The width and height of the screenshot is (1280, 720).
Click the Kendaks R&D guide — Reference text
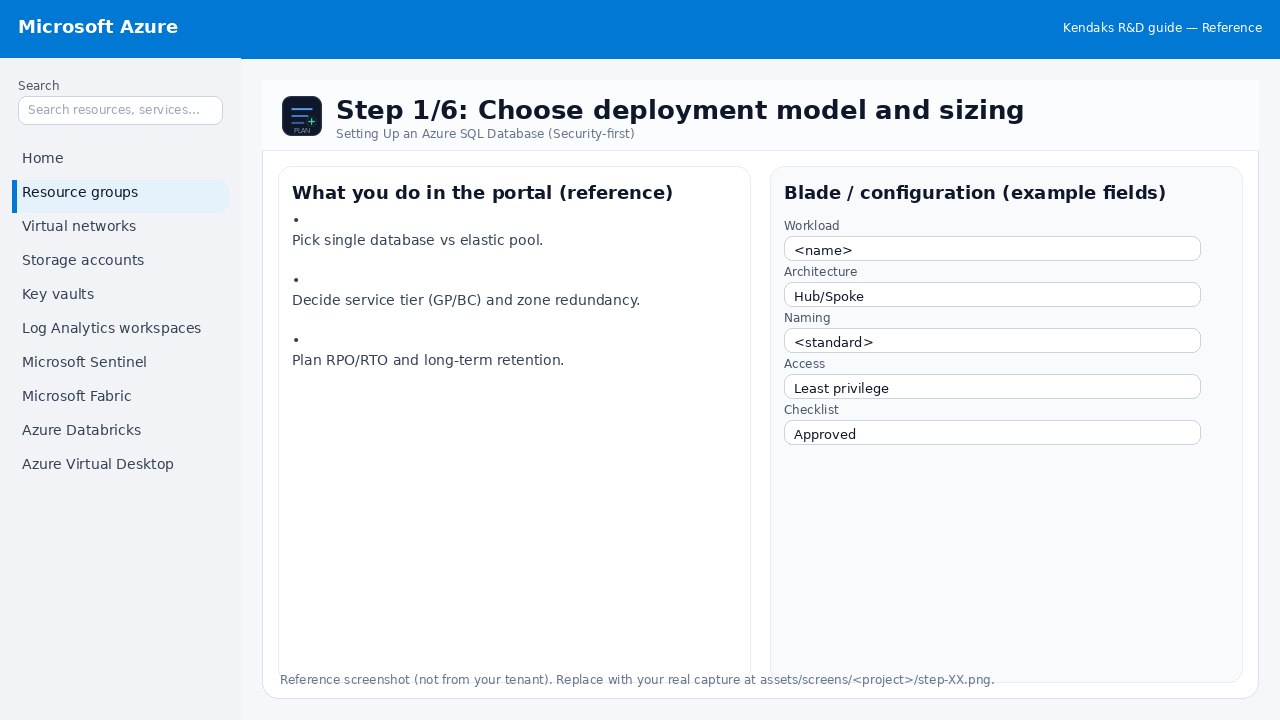click(x=1162, y=27)
